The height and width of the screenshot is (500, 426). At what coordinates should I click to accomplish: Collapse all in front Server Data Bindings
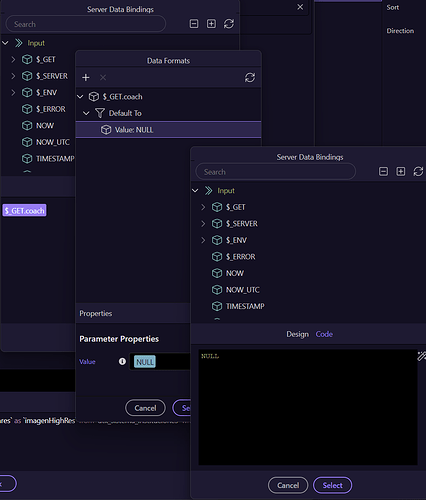[383, 172]
